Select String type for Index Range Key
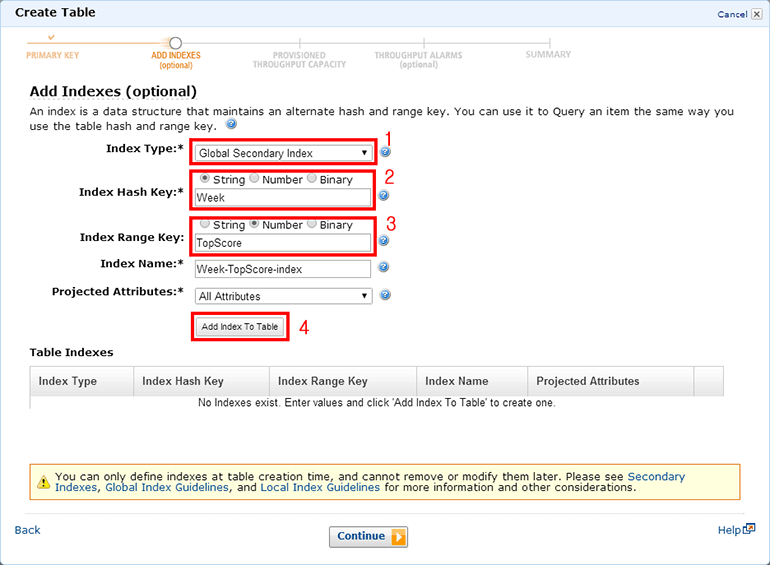The image size is (770, 565). click(x=205, y=225)
